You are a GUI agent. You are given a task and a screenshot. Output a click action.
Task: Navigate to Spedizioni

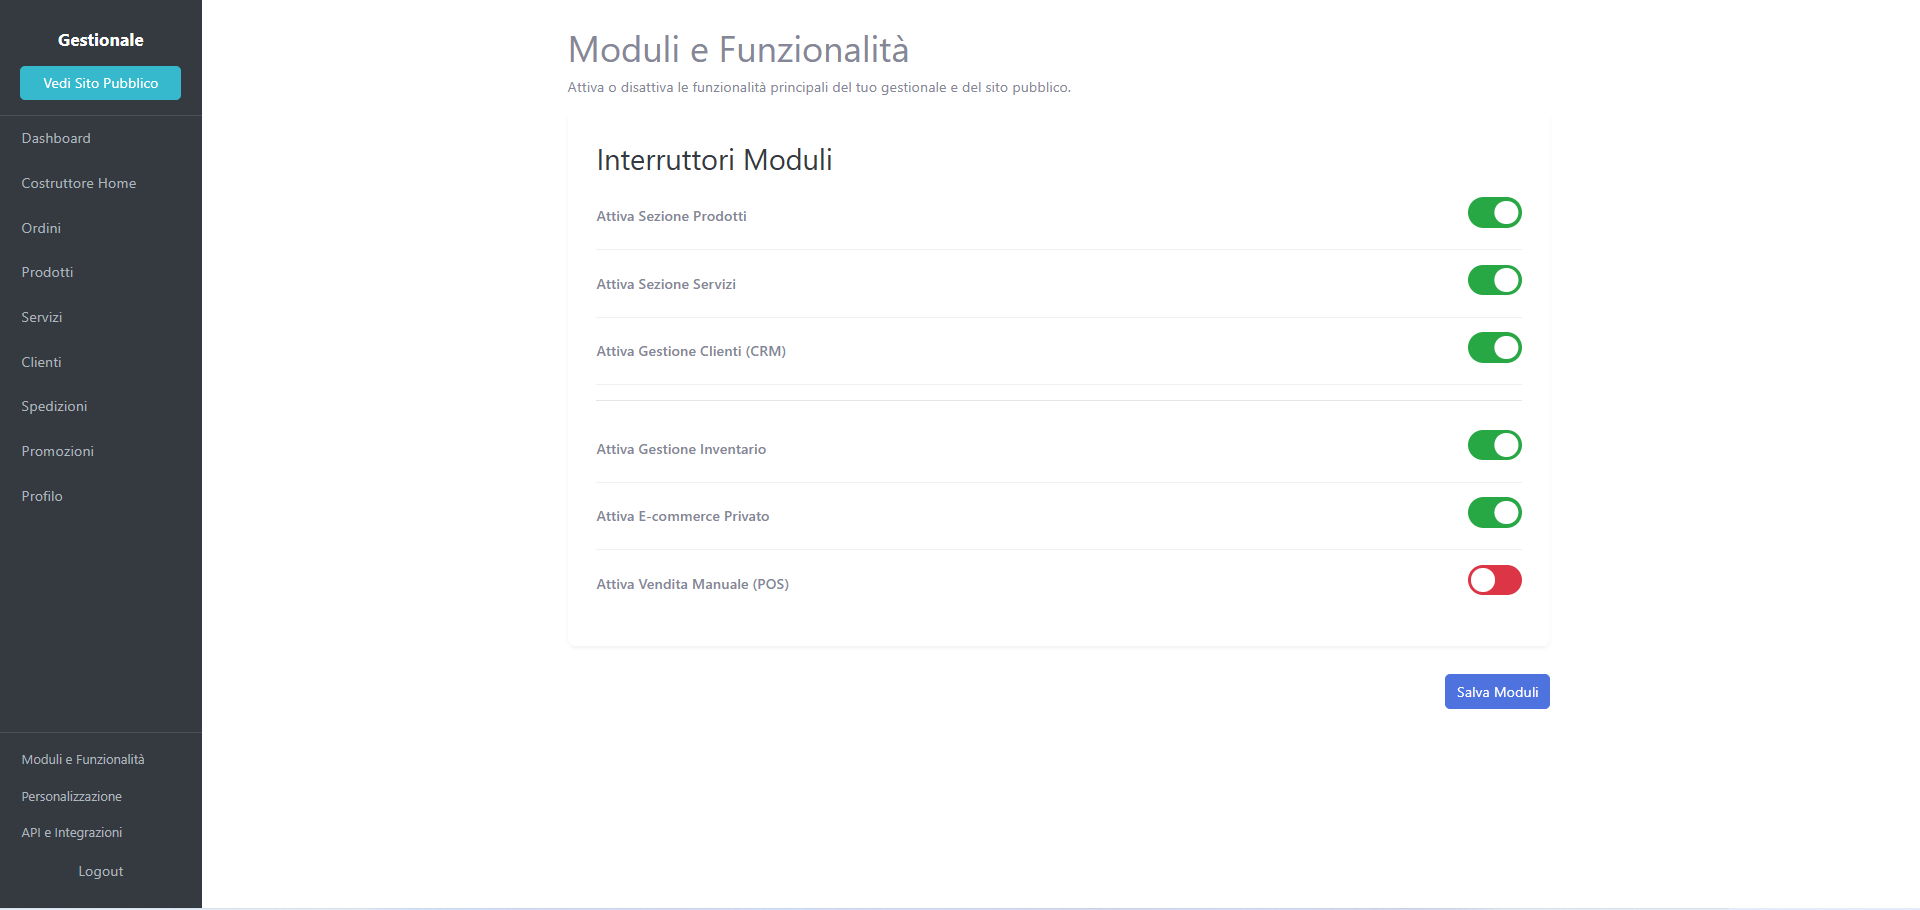click(54, 406)
